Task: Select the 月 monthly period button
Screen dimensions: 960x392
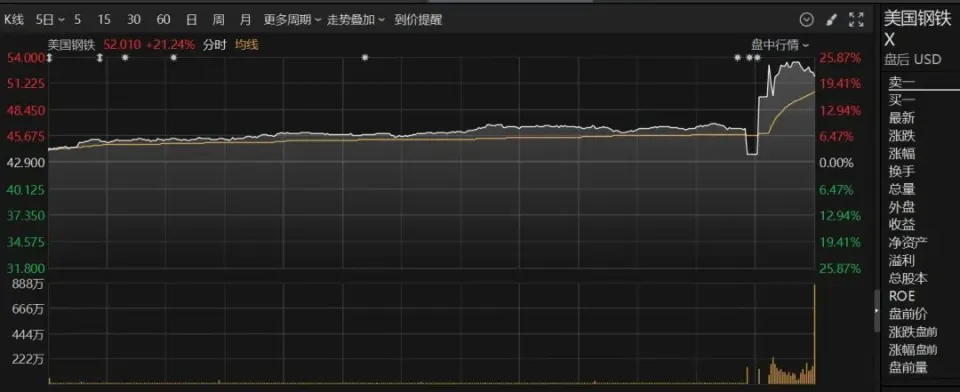Action: pyautogui.click(x=246, y=20)
